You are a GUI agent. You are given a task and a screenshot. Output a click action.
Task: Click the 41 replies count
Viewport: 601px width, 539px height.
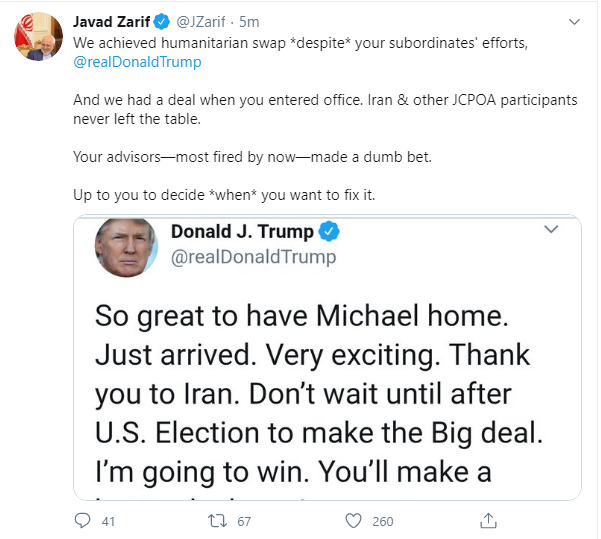coord(109,521)
